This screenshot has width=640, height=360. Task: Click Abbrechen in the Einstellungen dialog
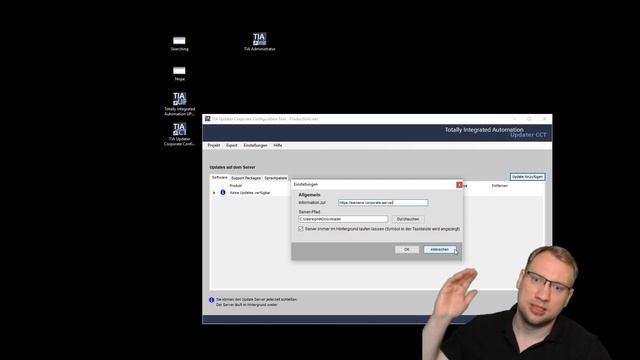(x=440, y=249)
